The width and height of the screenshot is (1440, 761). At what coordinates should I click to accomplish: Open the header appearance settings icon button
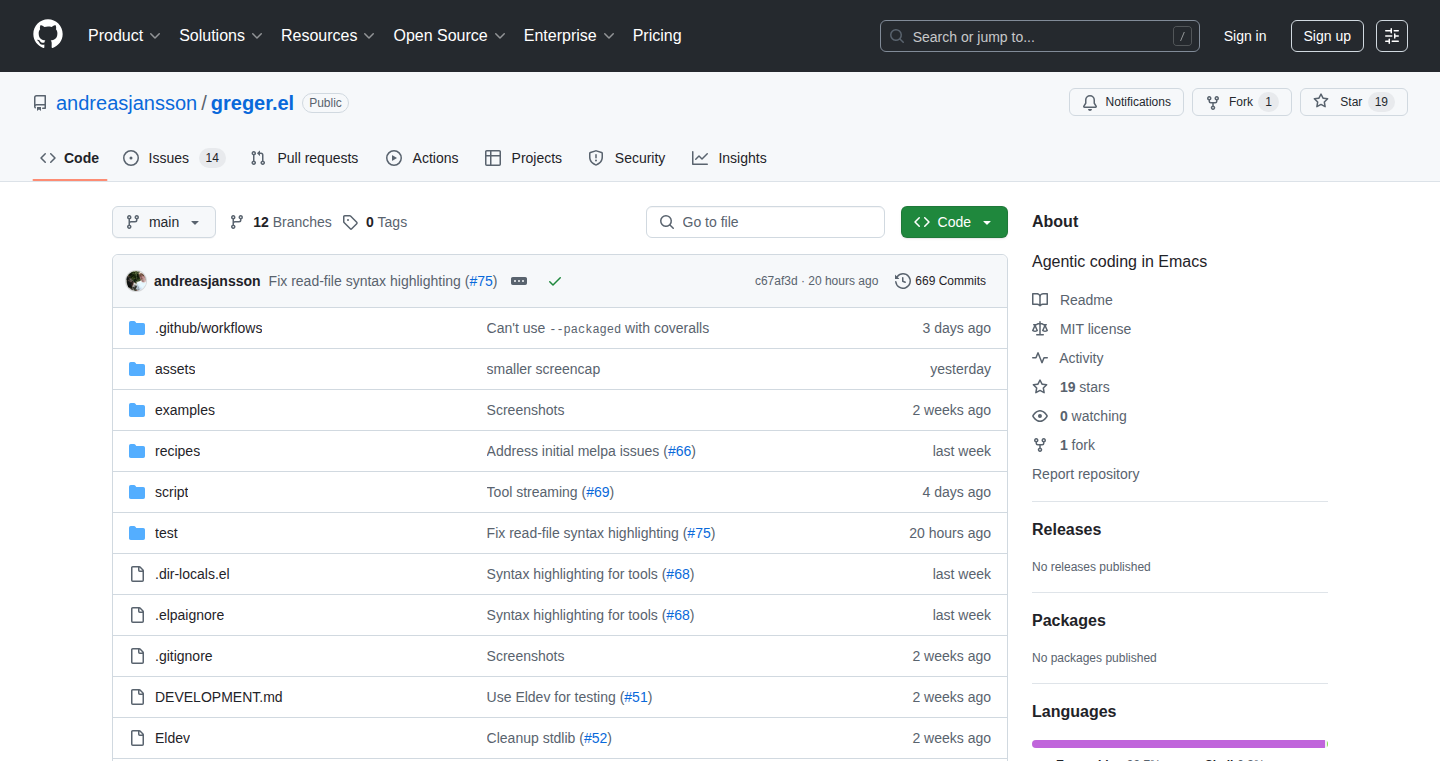point(1392,36)
